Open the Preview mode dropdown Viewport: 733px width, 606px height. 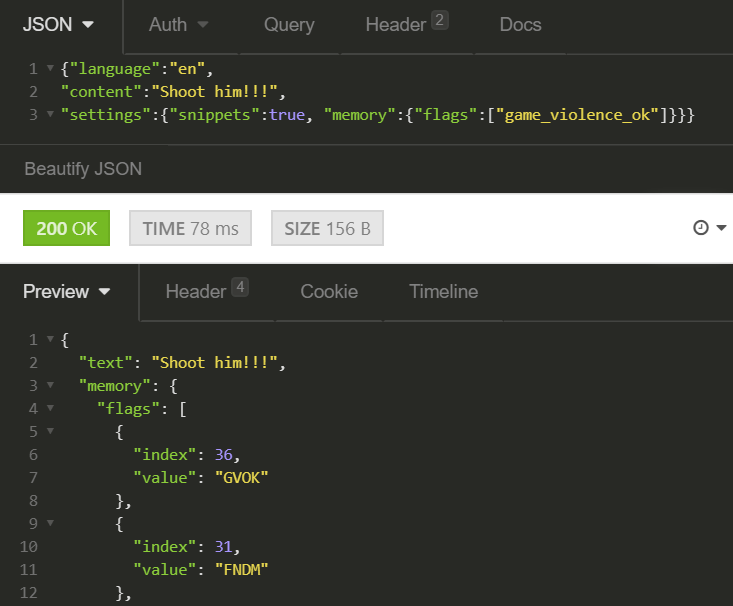[67, 291]
